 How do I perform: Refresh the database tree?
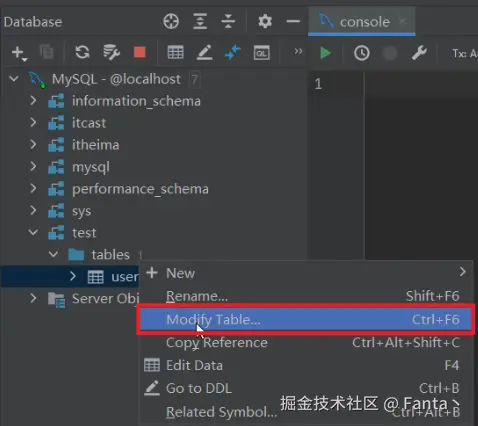82,52
